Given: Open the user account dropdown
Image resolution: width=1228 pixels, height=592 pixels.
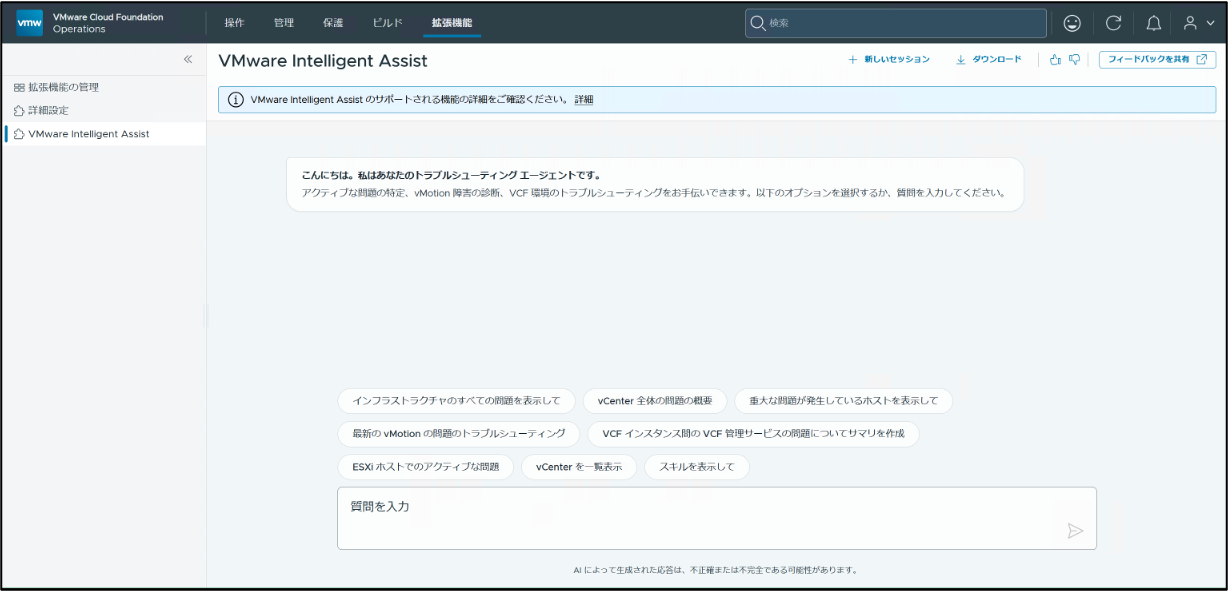Looking at the screenshot, I should coord(1199,23).
